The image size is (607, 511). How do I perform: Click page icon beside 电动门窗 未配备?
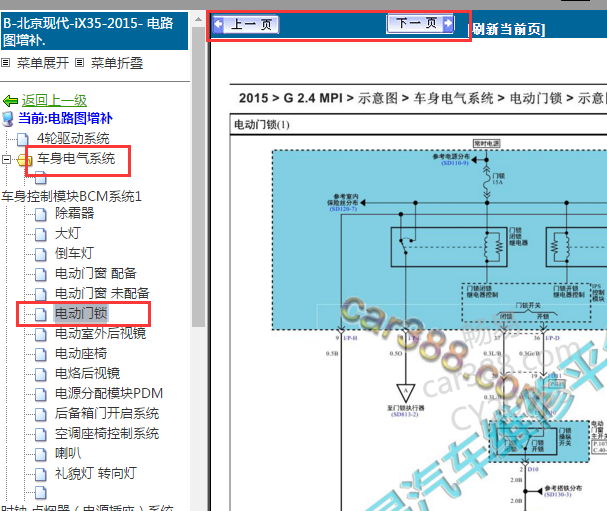coord(41,294)
